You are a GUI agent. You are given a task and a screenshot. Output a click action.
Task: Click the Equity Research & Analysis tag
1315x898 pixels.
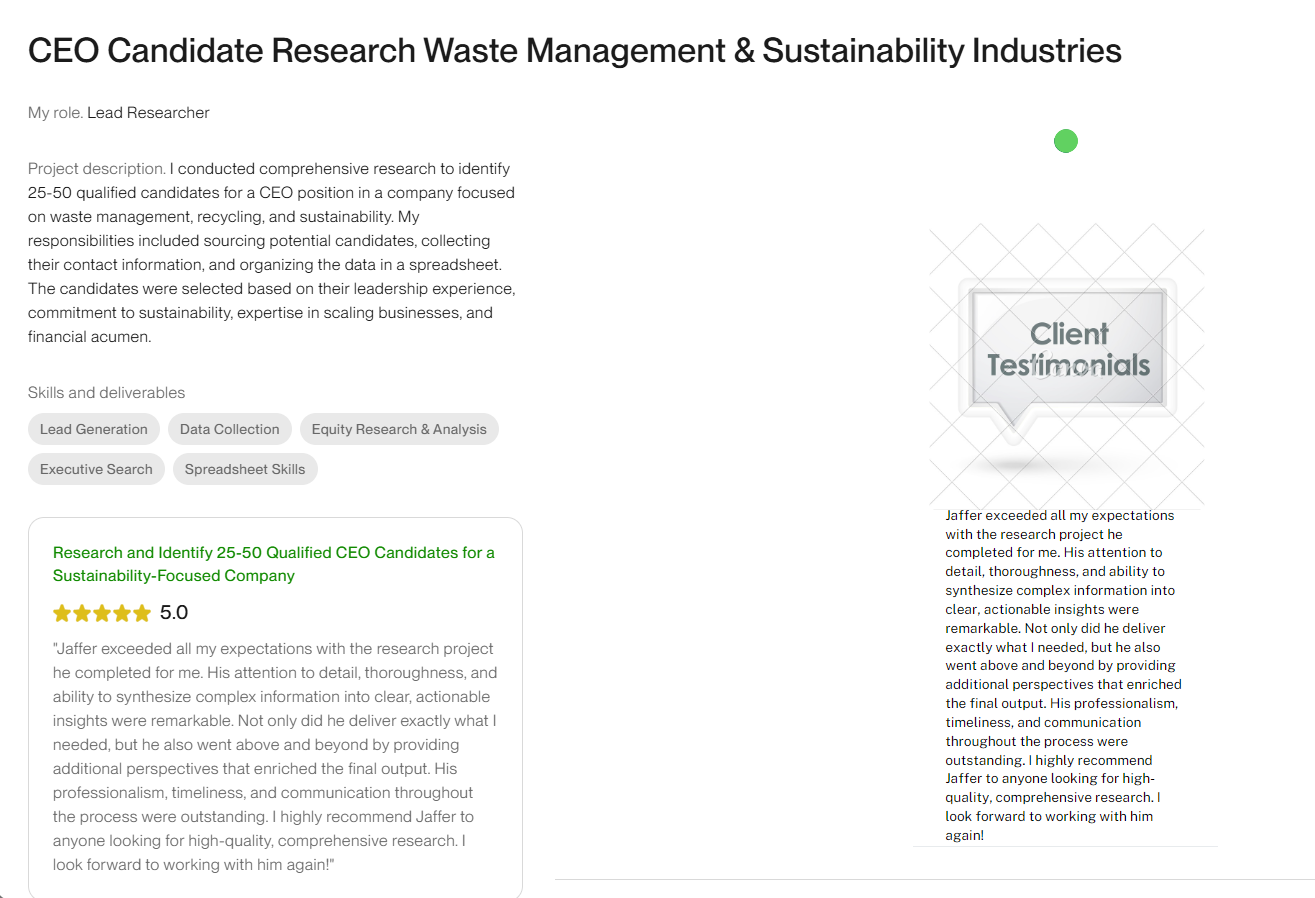coord(399,429)
